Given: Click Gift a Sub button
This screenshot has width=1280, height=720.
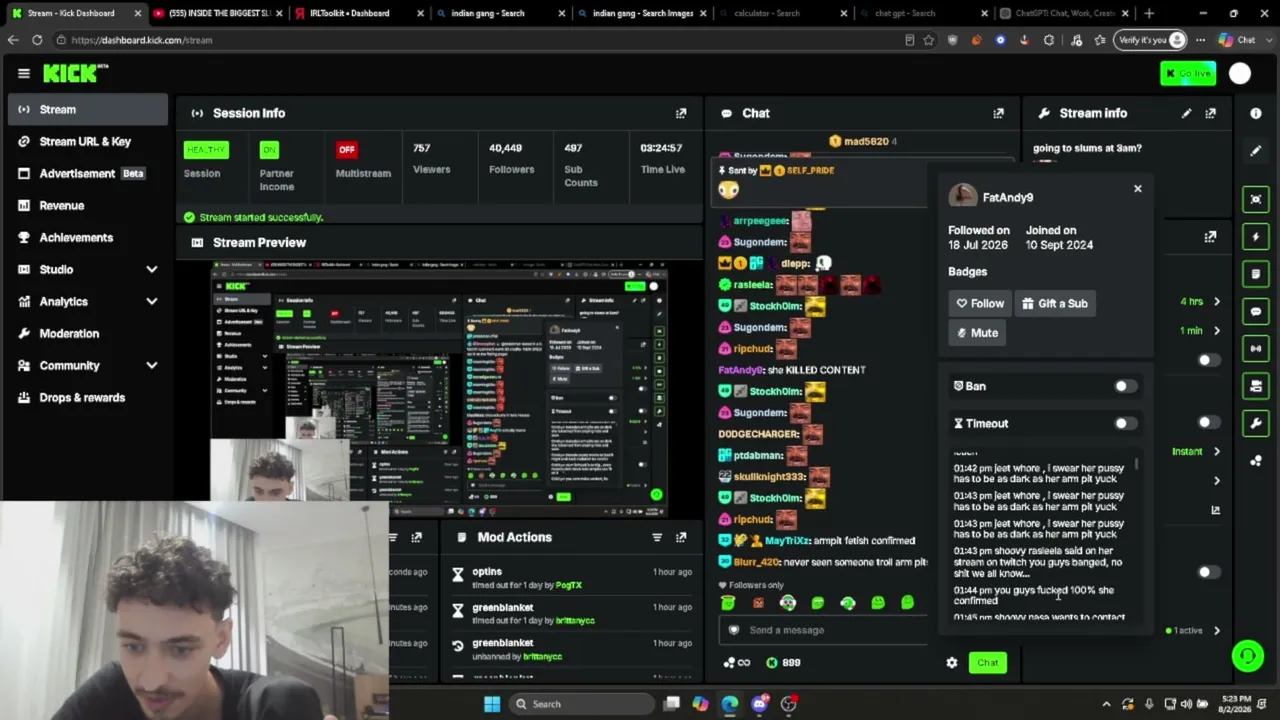Looking at the screenshot, I should [1054, 303].
